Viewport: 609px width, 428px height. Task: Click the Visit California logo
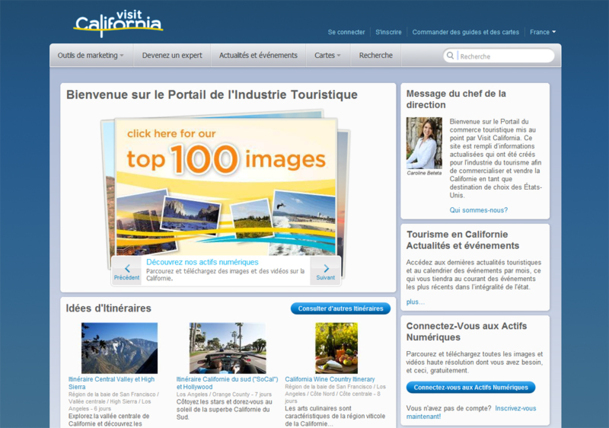point(118,22)
